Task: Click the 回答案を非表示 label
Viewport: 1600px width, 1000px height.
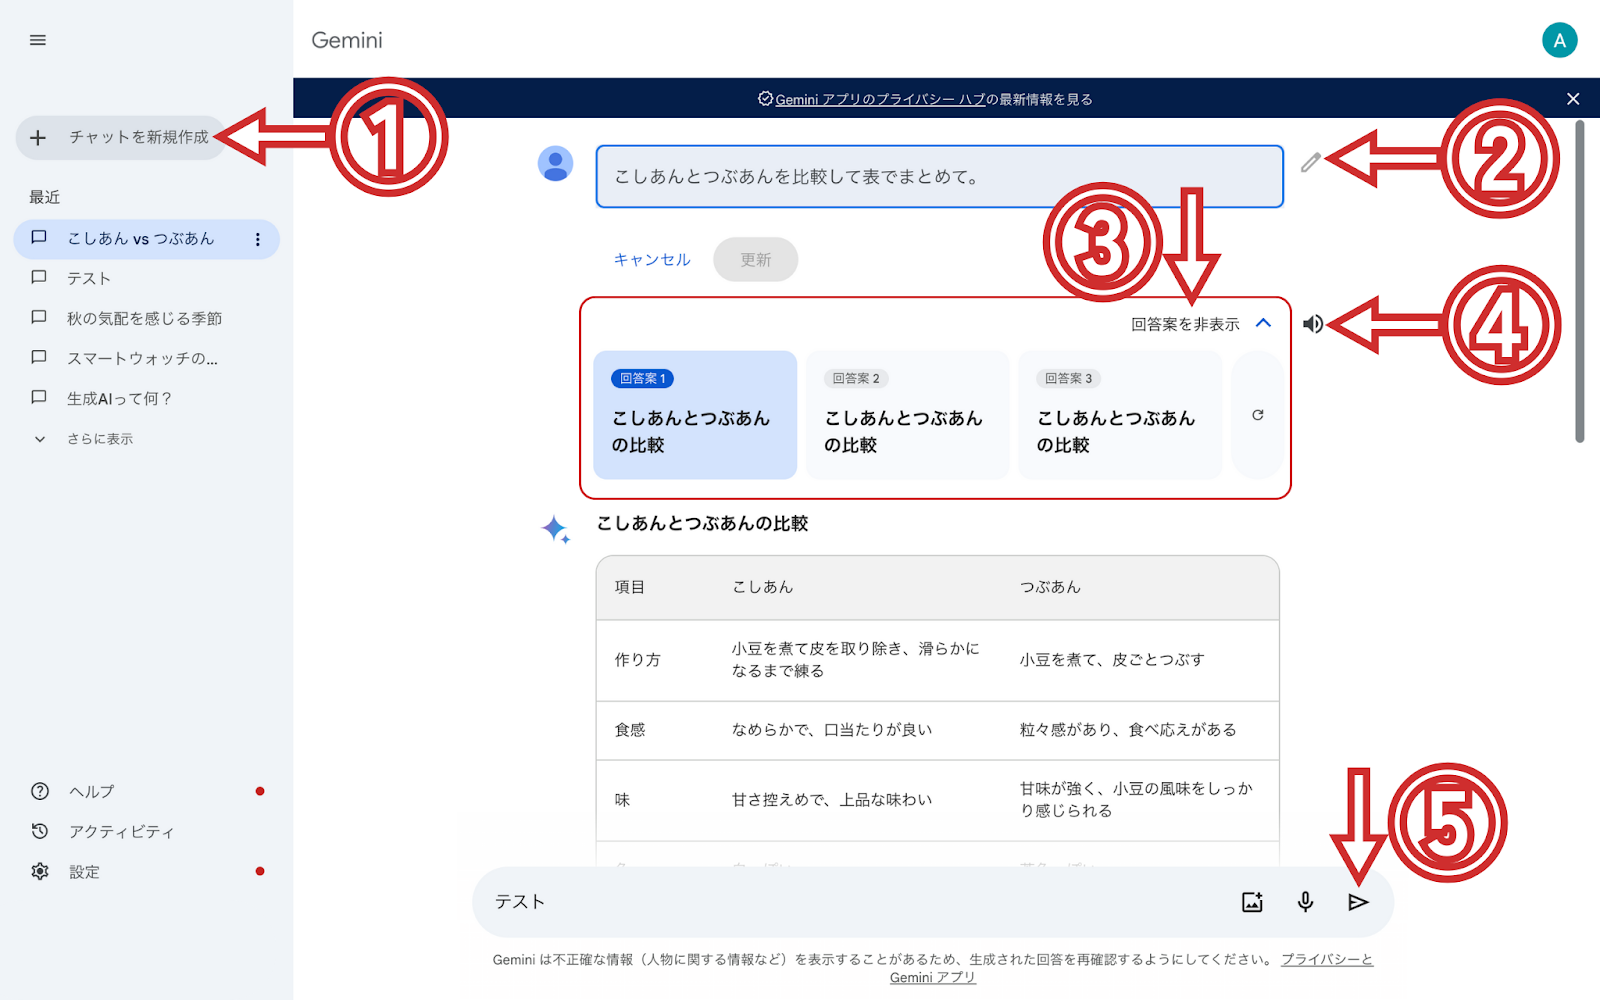Action: point(1185,324)
